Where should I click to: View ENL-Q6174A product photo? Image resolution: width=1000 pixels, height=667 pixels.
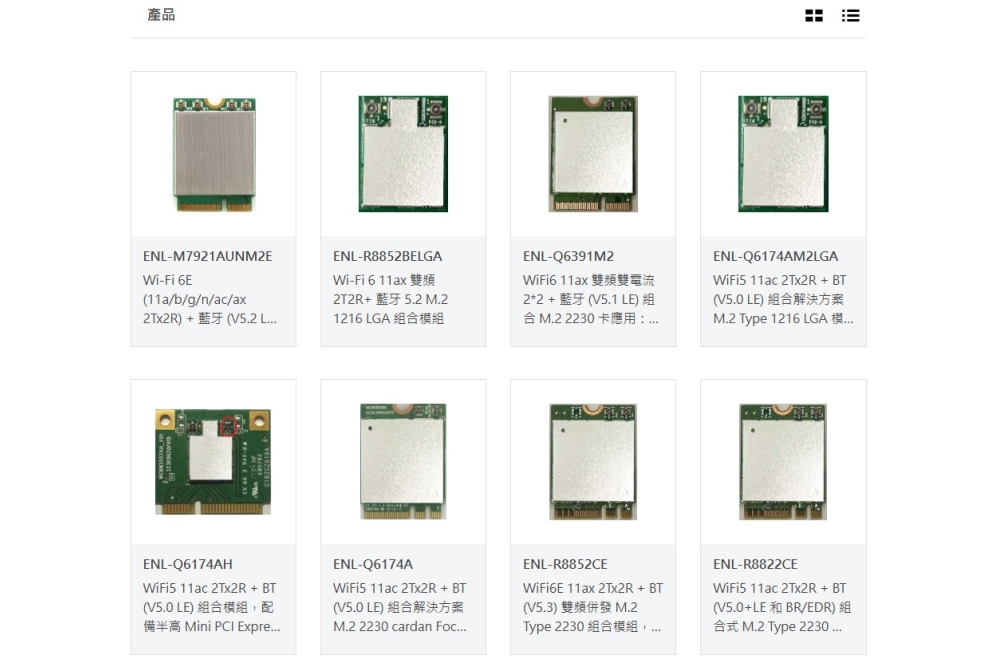click(403, 461)
